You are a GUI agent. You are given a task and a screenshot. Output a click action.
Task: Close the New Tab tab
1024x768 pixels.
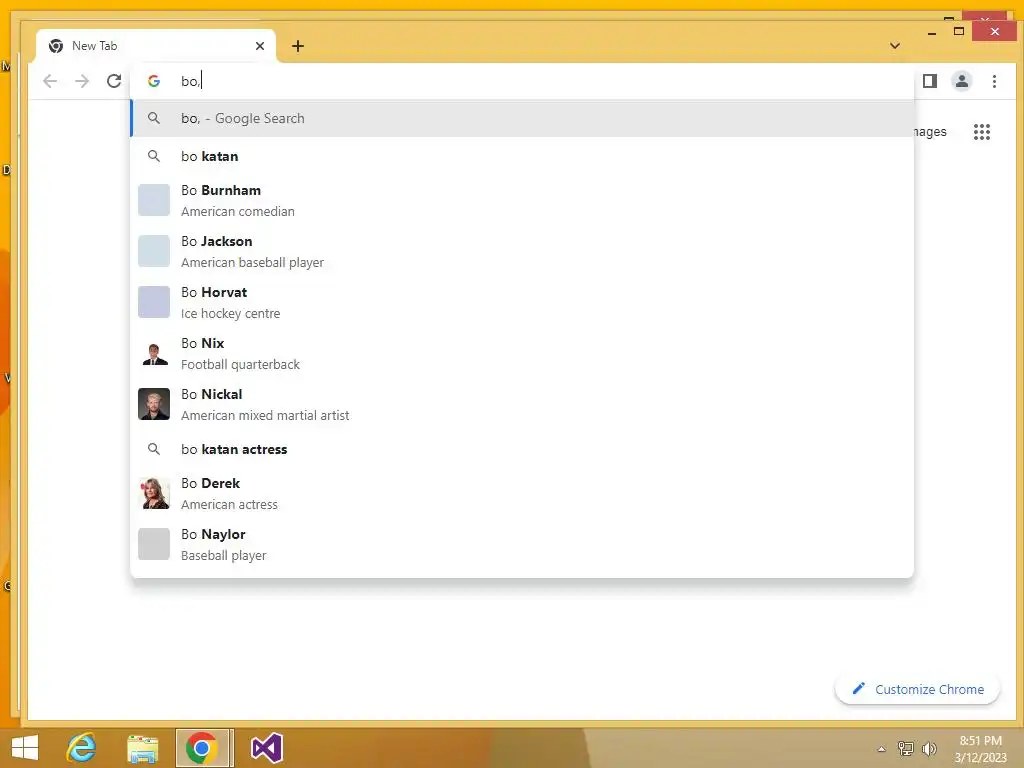[x=260, y=46]
